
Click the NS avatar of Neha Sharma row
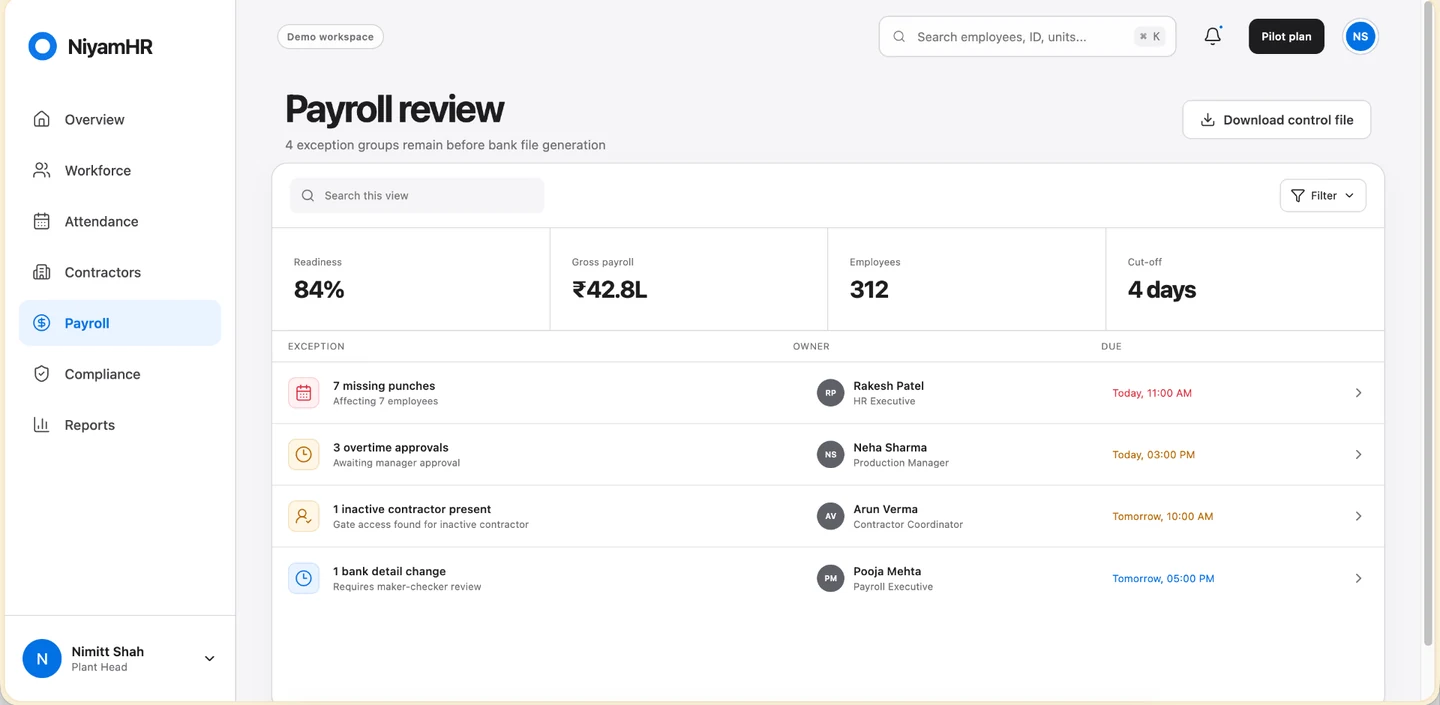[x=830, y=455]
